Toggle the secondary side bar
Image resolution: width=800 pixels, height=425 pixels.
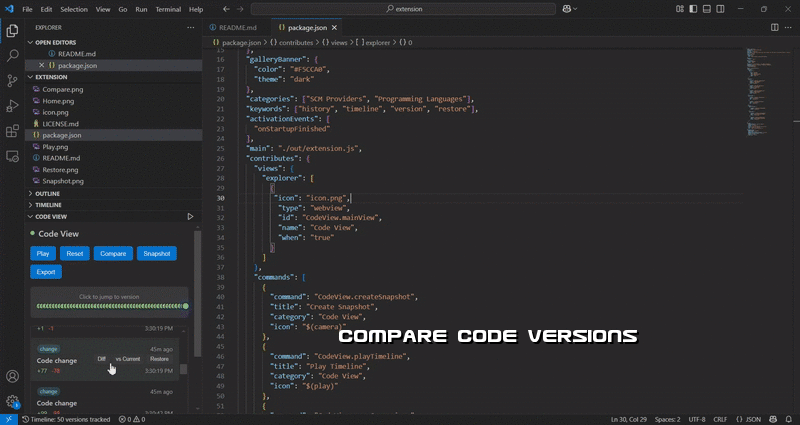tap(720, 9)
